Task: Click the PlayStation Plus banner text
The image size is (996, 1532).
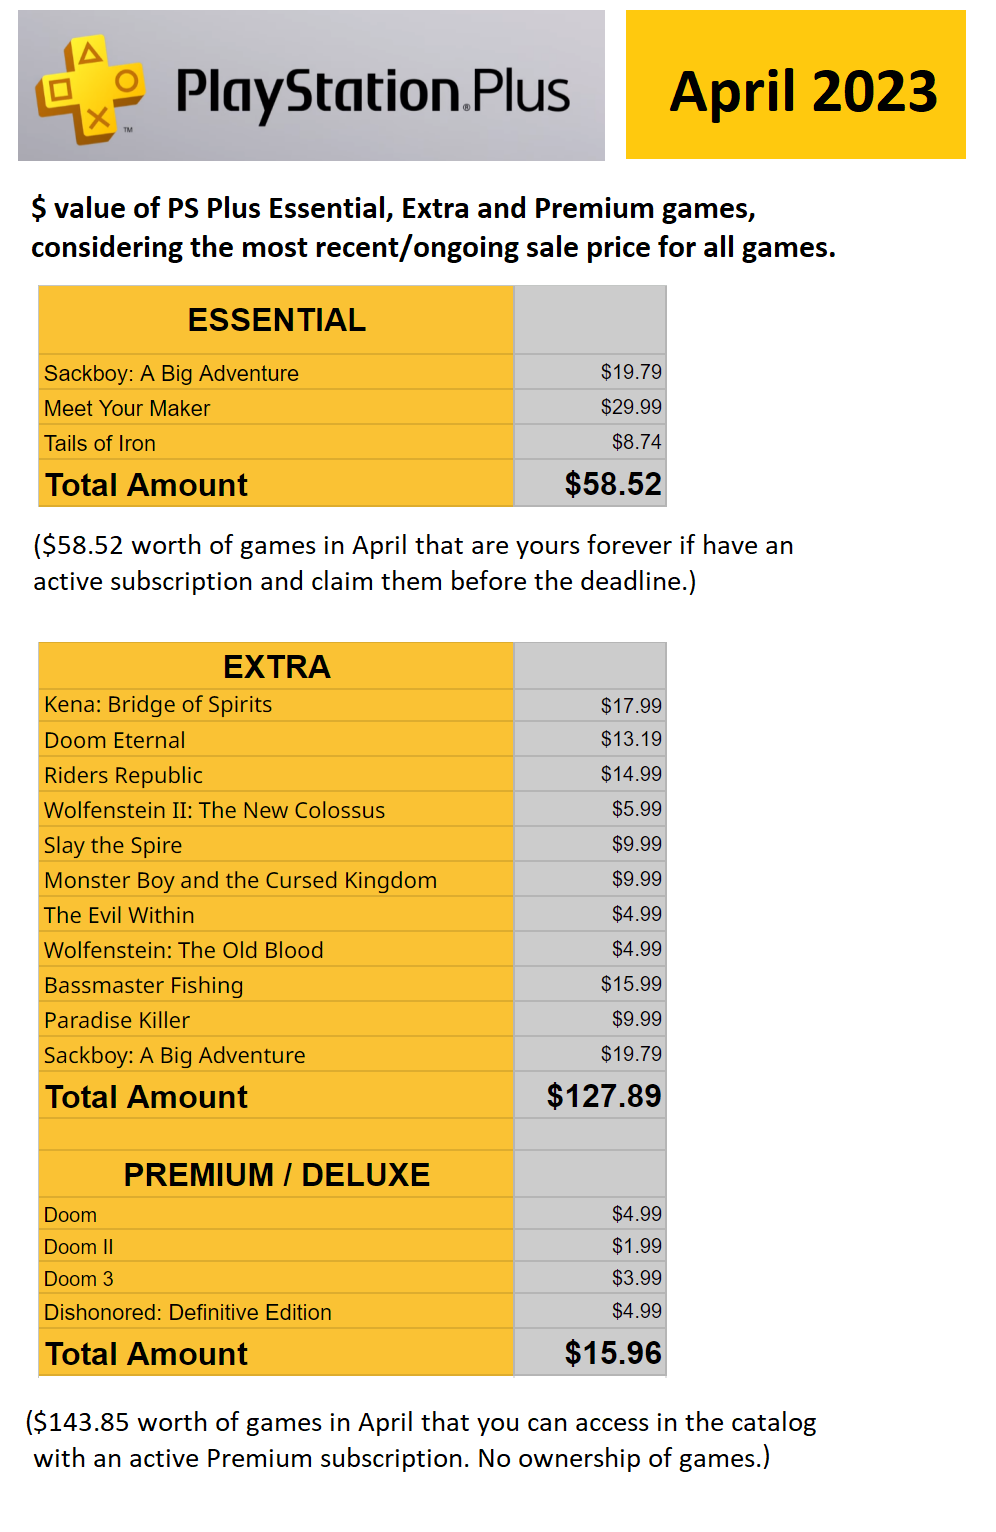Action: tap(372, 92)
